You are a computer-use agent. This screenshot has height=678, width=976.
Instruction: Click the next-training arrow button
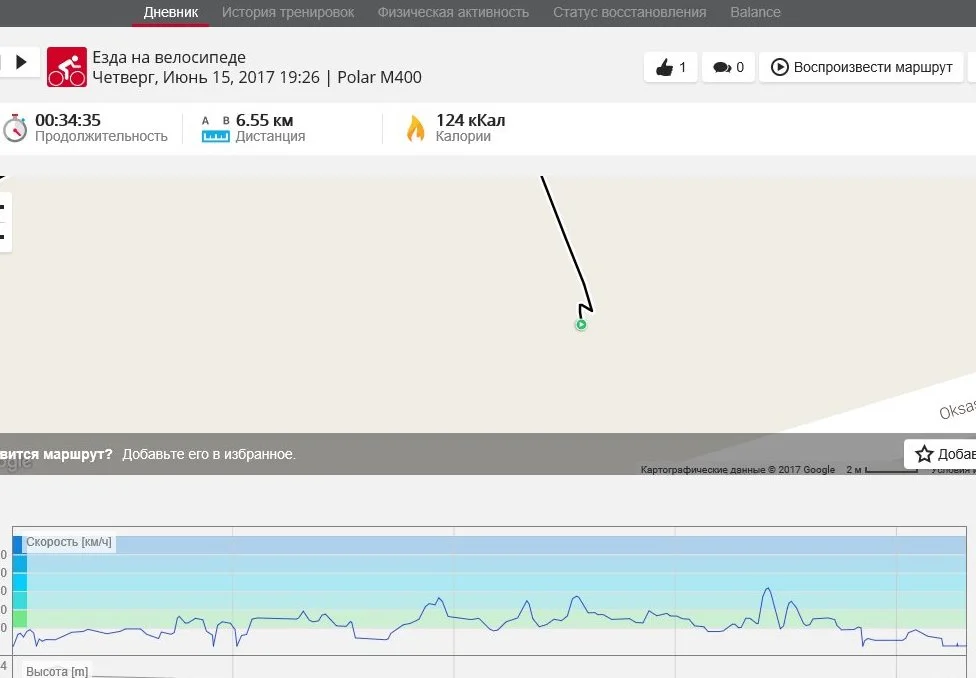[20, 62]
